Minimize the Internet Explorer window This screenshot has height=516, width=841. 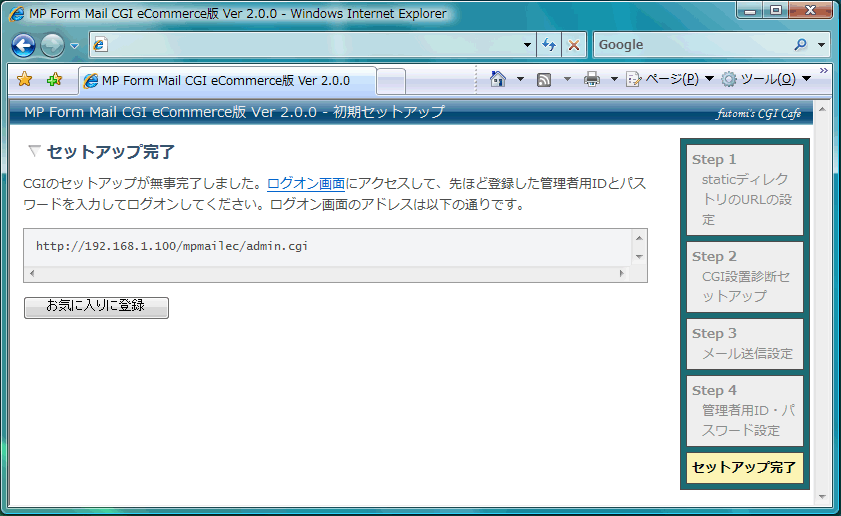(x=750, y=11)
